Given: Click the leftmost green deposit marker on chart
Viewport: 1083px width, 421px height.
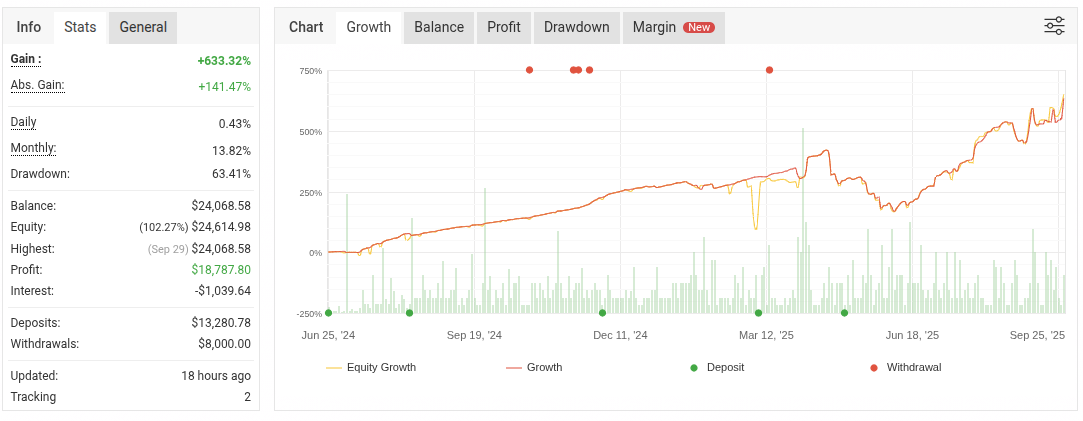Looking at the screenshot, I should click(328, 313).
